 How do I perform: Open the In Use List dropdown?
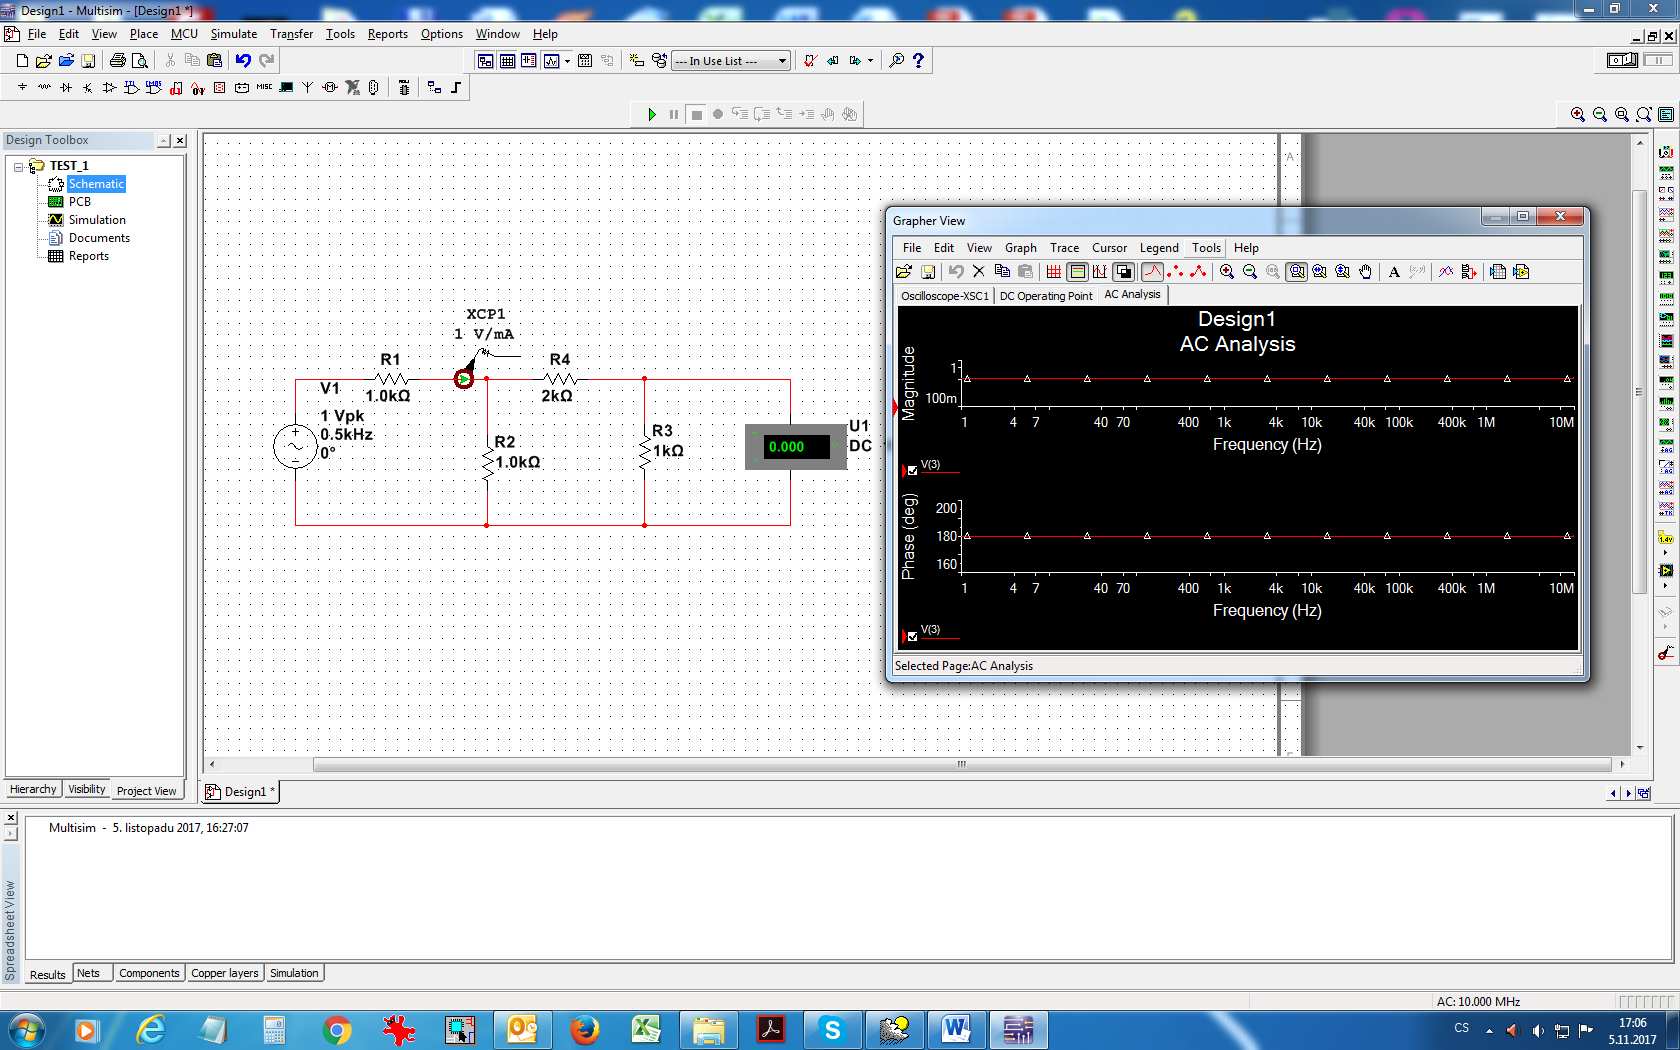731,61
